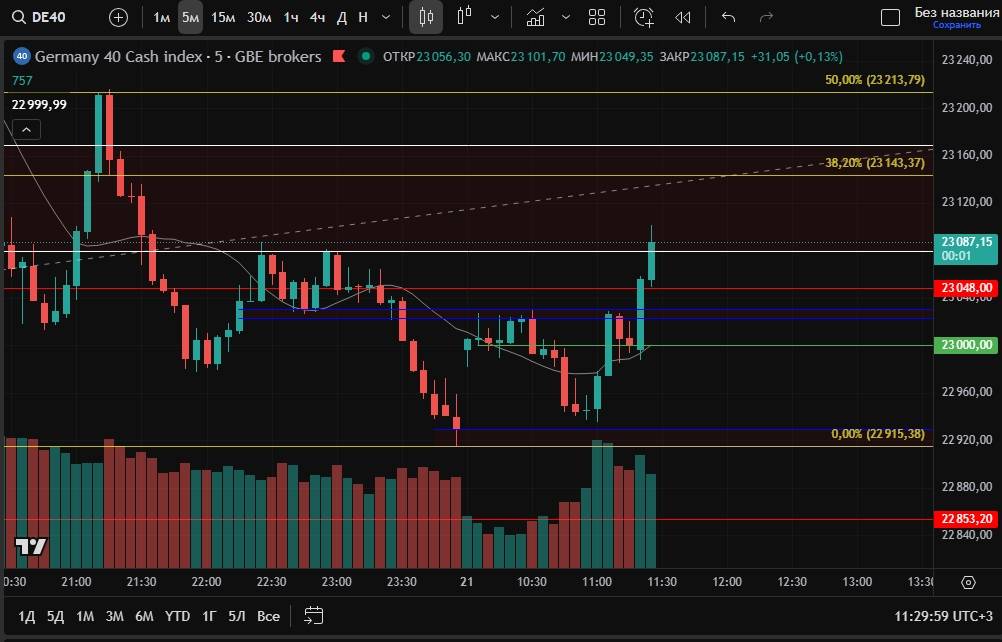Toggle the layout checkbox beside Без названия
1002x642 pixels.
(x=890, y=17)
